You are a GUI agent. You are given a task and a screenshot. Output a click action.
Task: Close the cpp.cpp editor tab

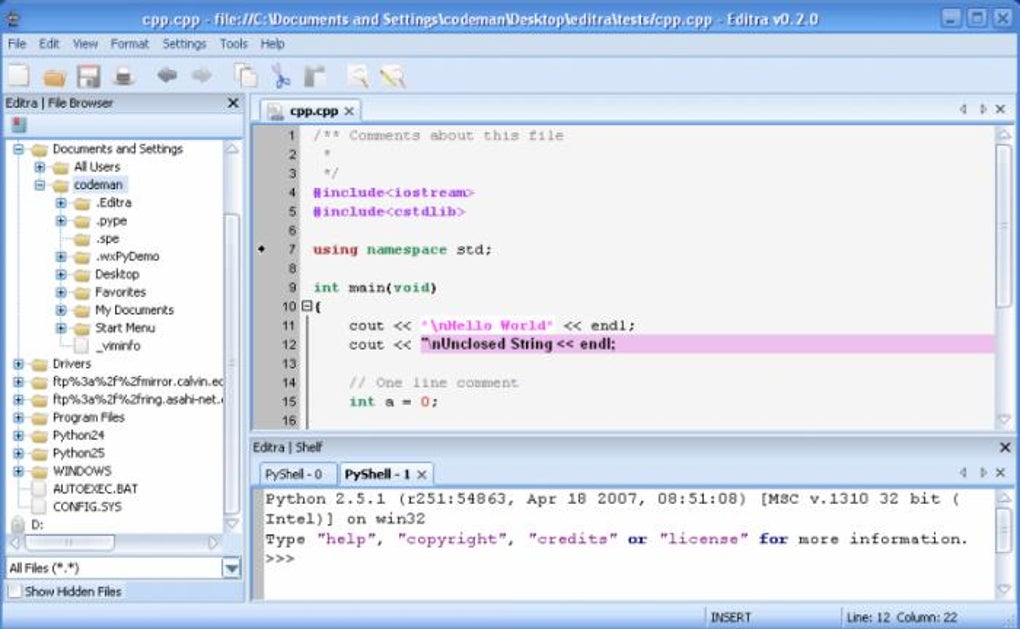(349, 111)
